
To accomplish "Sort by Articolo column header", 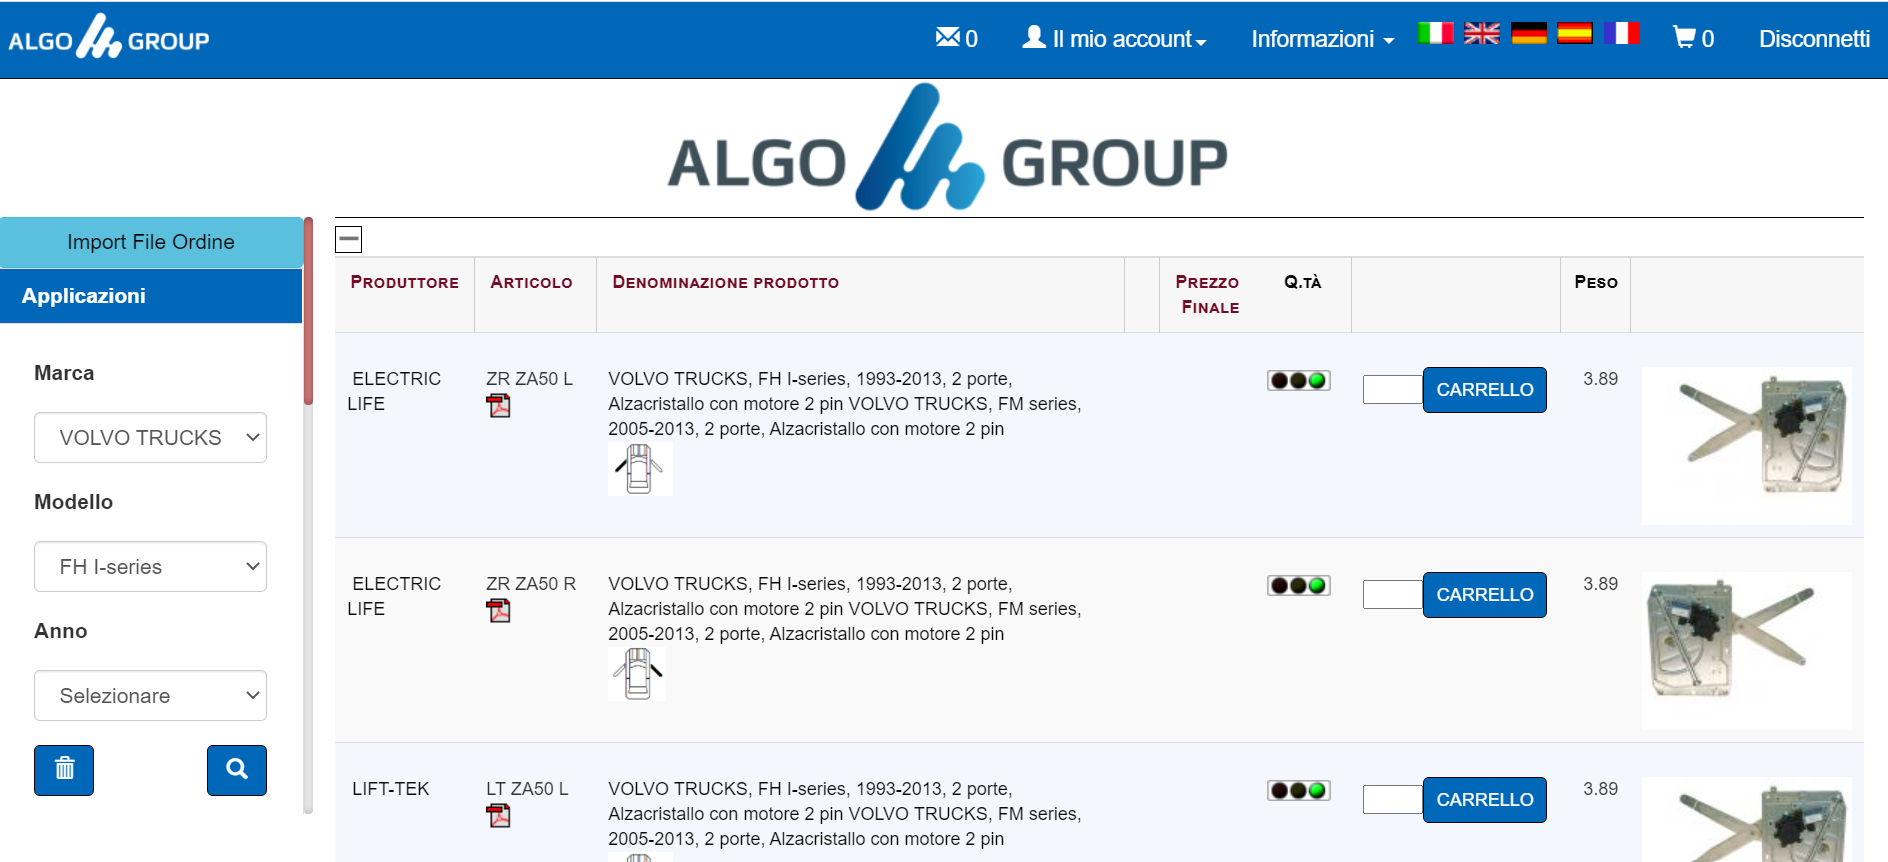I will click(x=531, y=283).
